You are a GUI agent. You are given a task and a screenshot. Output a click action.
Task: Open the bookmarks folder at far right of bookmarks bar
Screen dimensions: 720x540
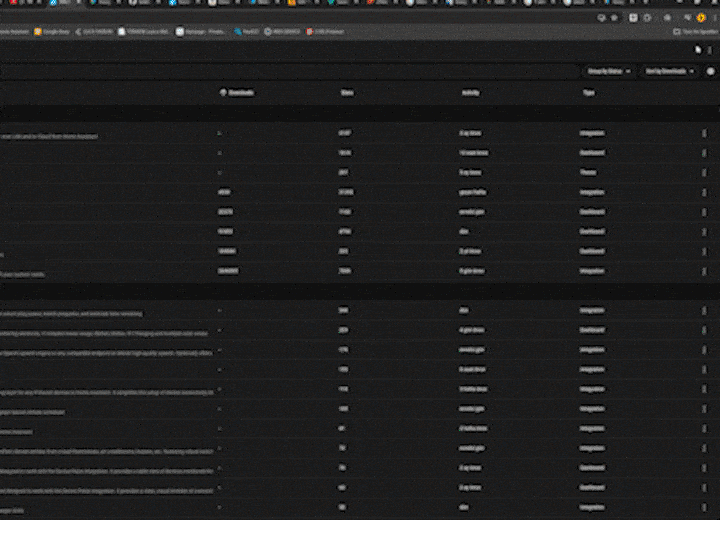click(694, 32)
